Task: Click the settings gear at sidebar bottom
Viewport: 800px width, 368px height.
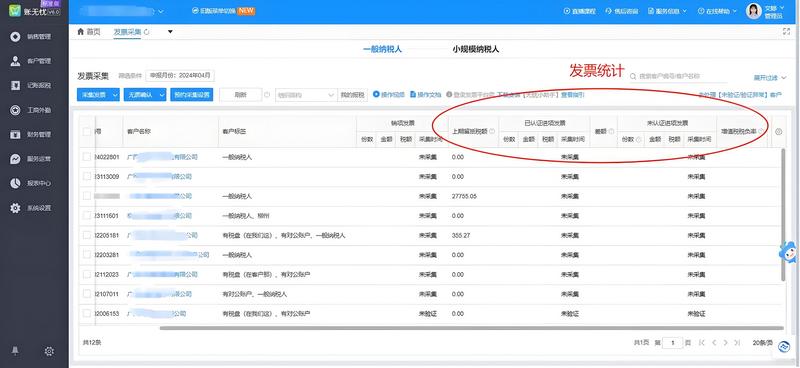Action: tap(49, 351)
